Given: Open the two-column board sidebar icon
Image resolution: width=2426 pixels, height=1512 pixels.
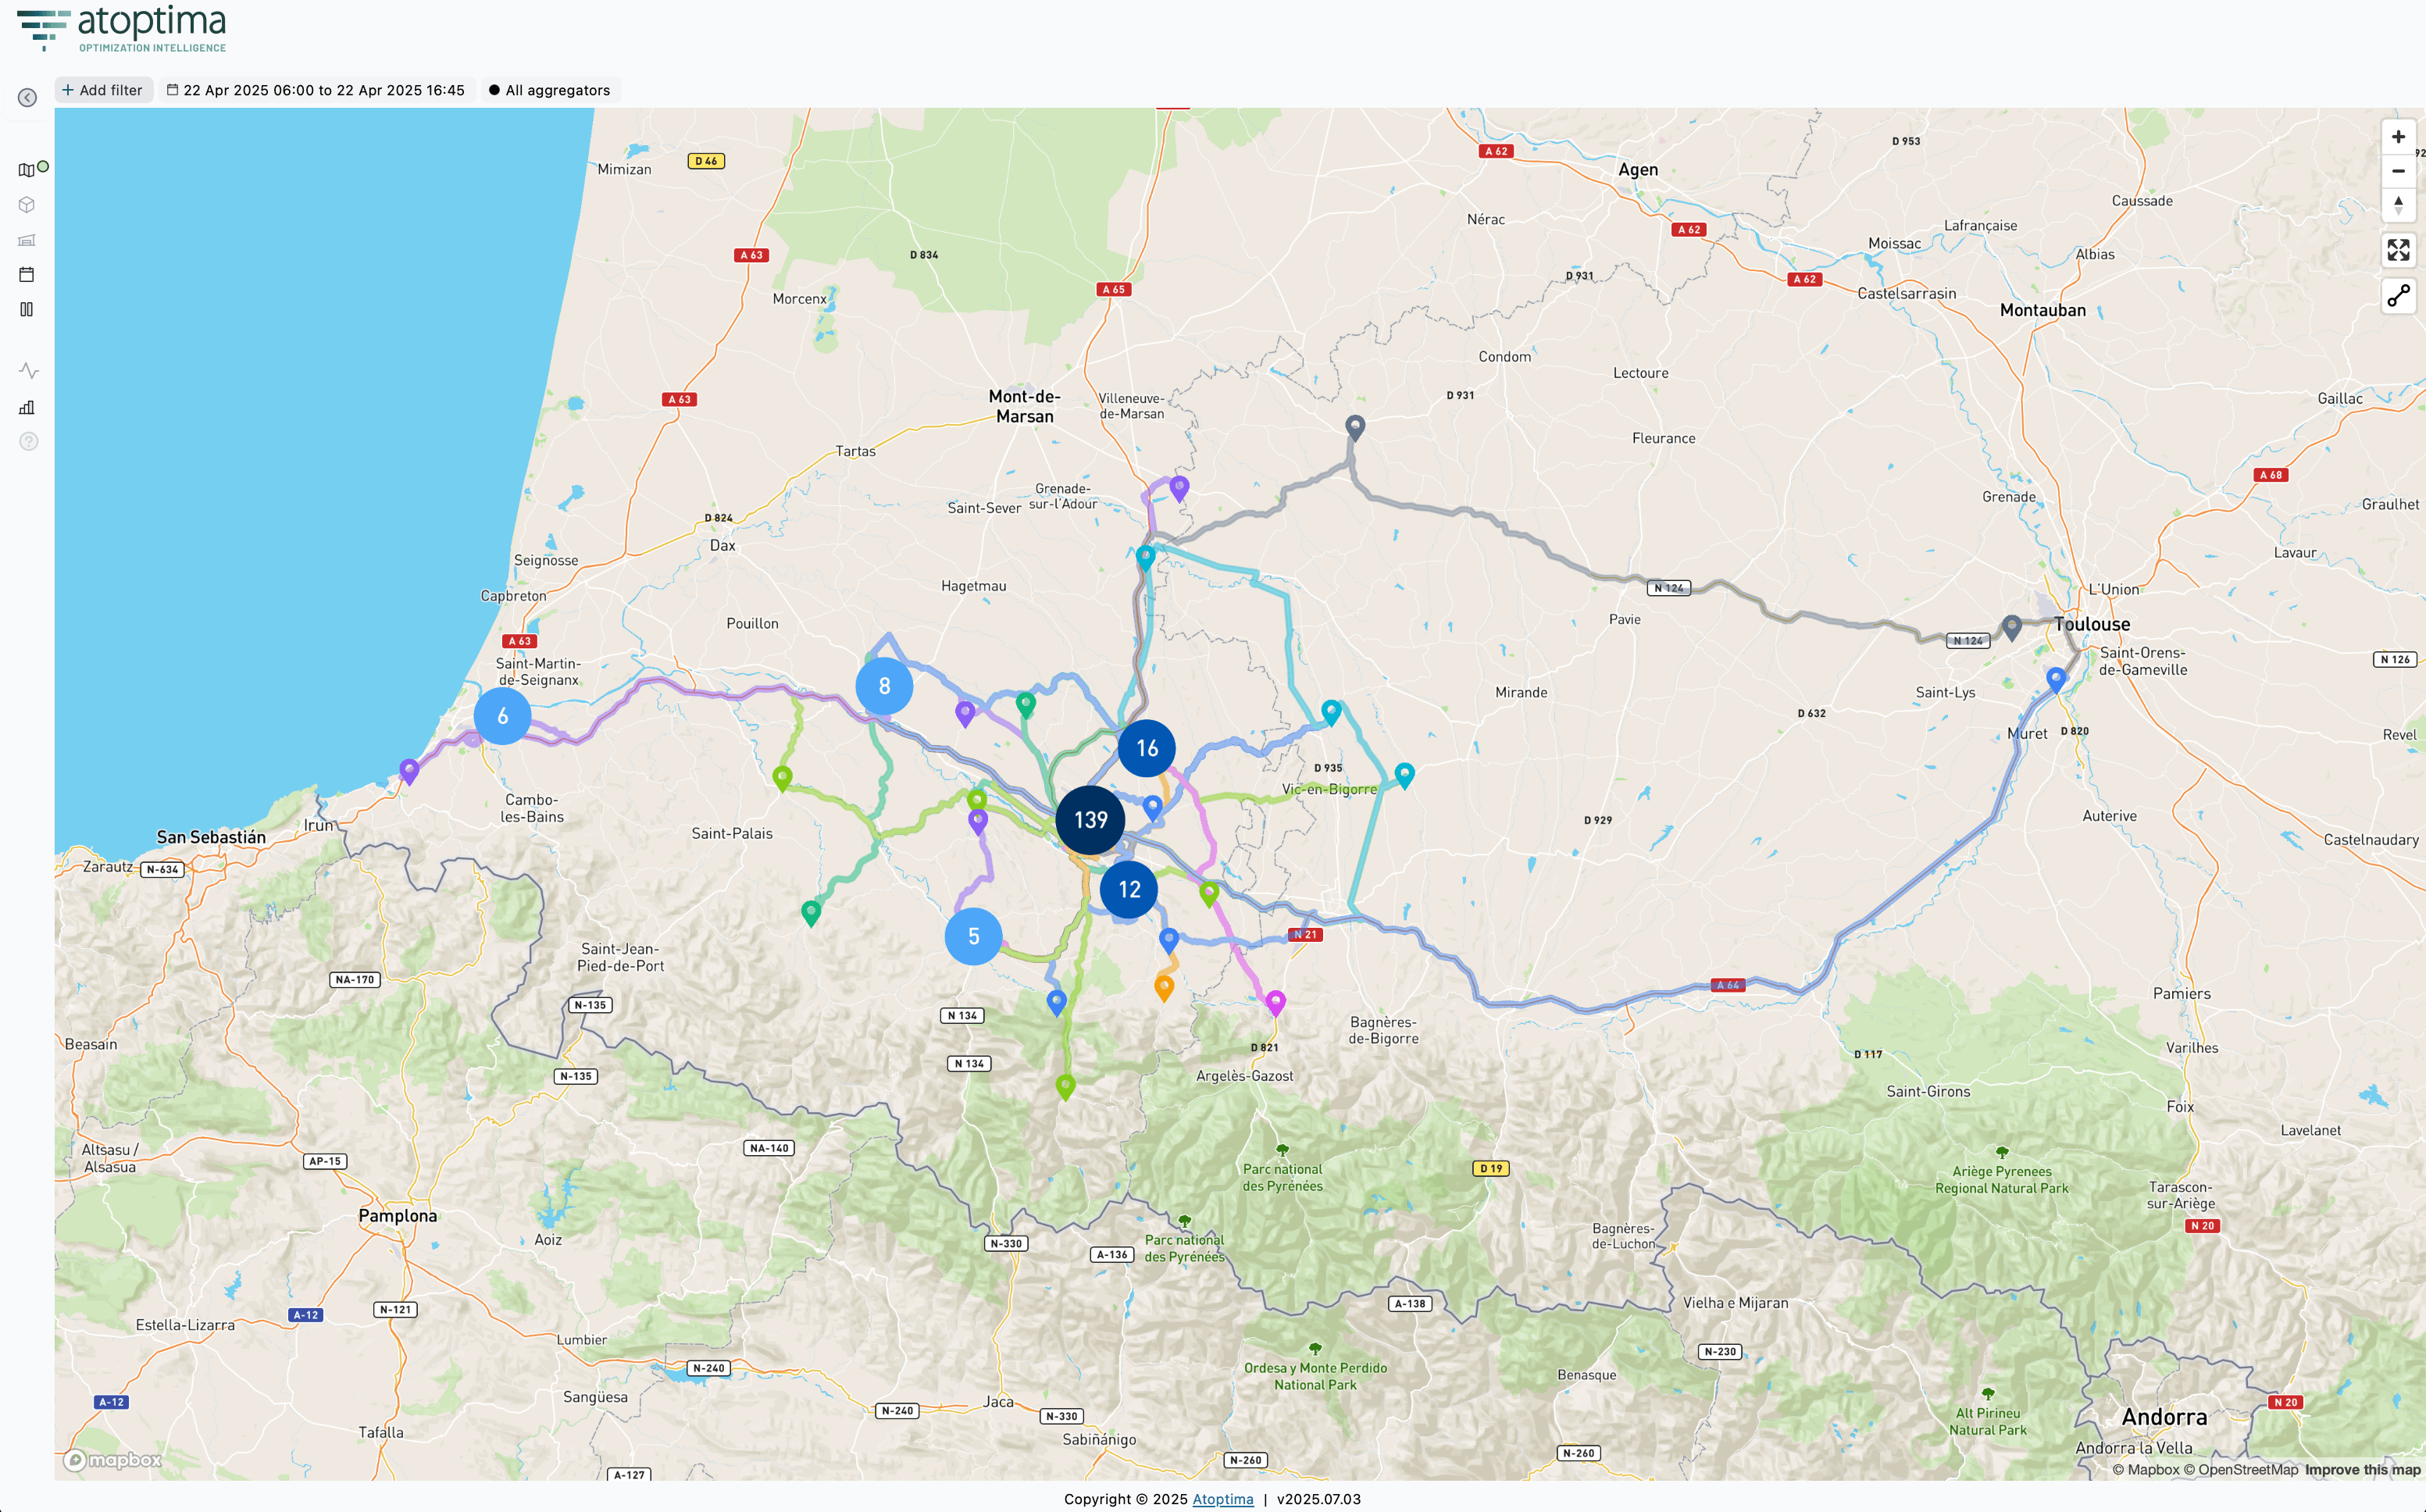Looking at the screenshot, I should point(27,309).
